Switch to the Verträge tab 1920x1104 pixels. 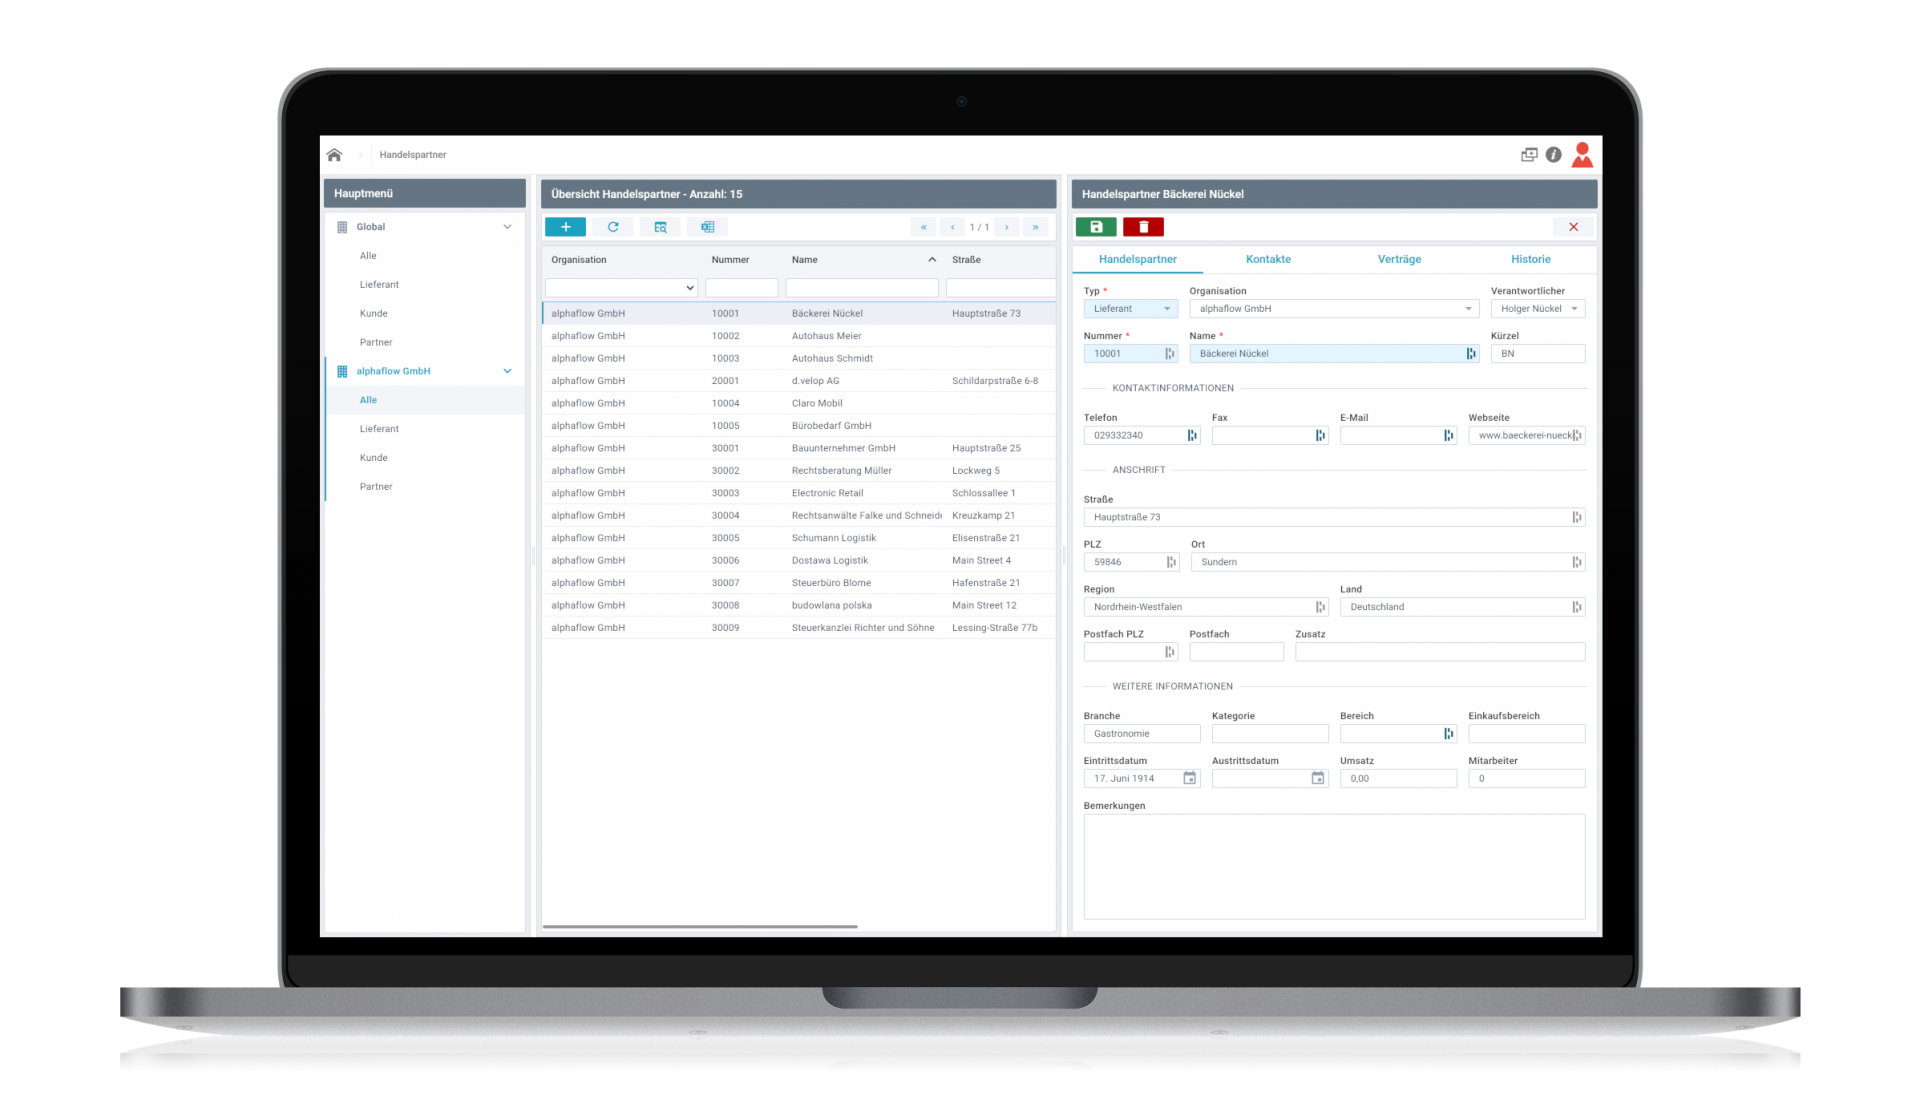pyautogui.click(x=1399, y=259)
